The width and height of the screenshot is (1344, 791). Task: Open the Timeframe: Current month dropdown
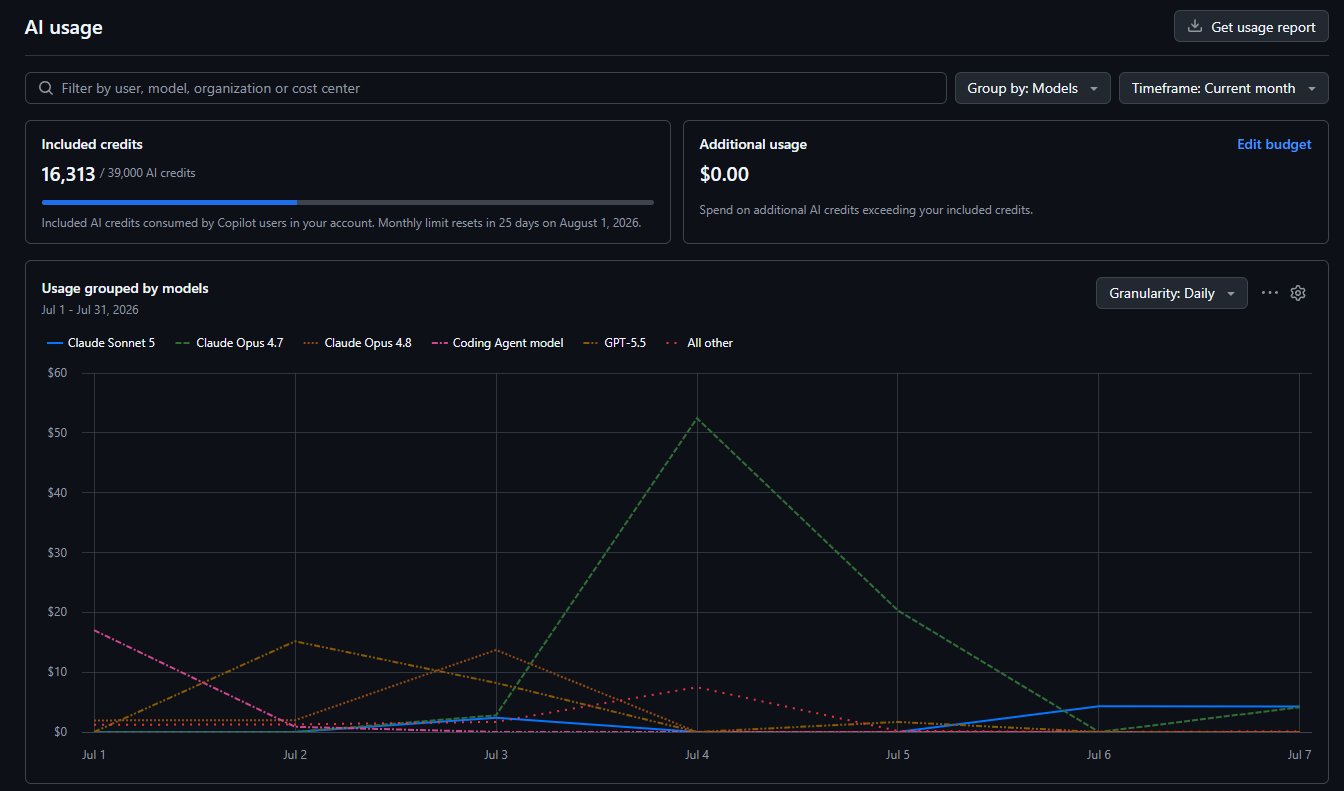pyautogui.click(x=1224, y=88)
